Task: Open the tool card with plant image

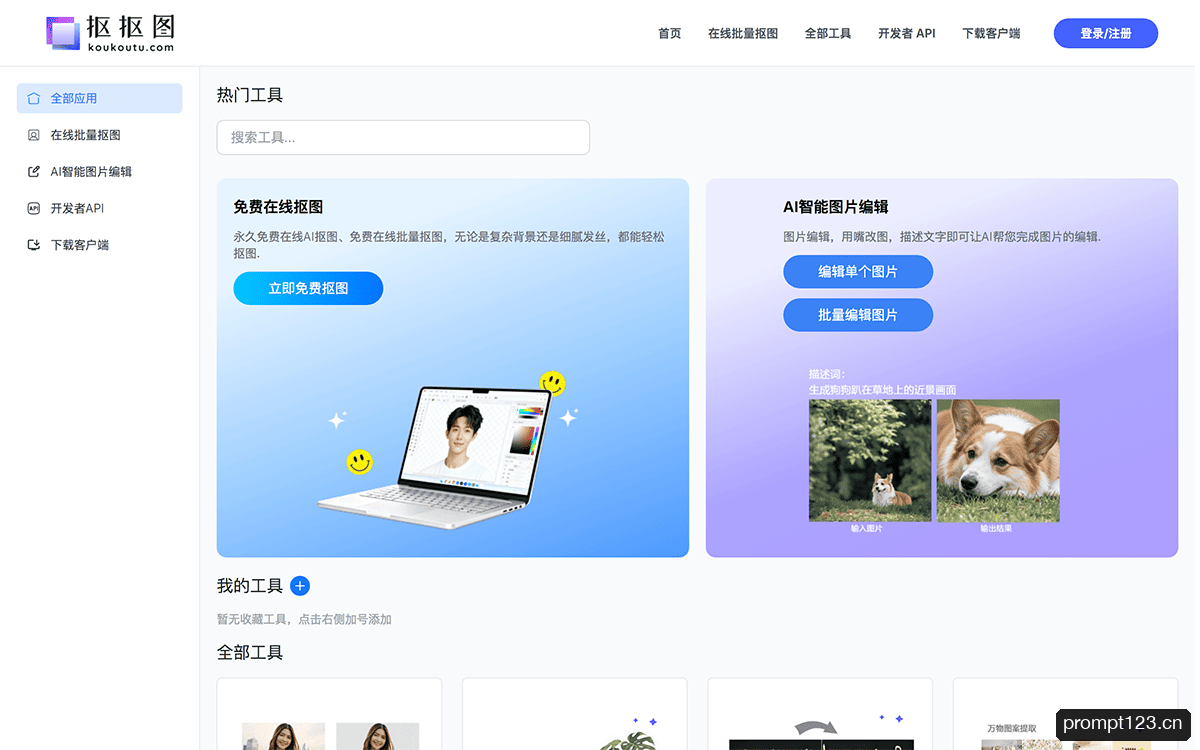Action: click(x=575, y=714)
